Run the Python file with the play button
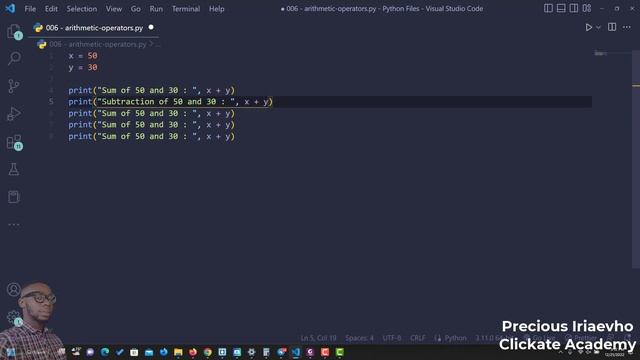 pos(588,27)
